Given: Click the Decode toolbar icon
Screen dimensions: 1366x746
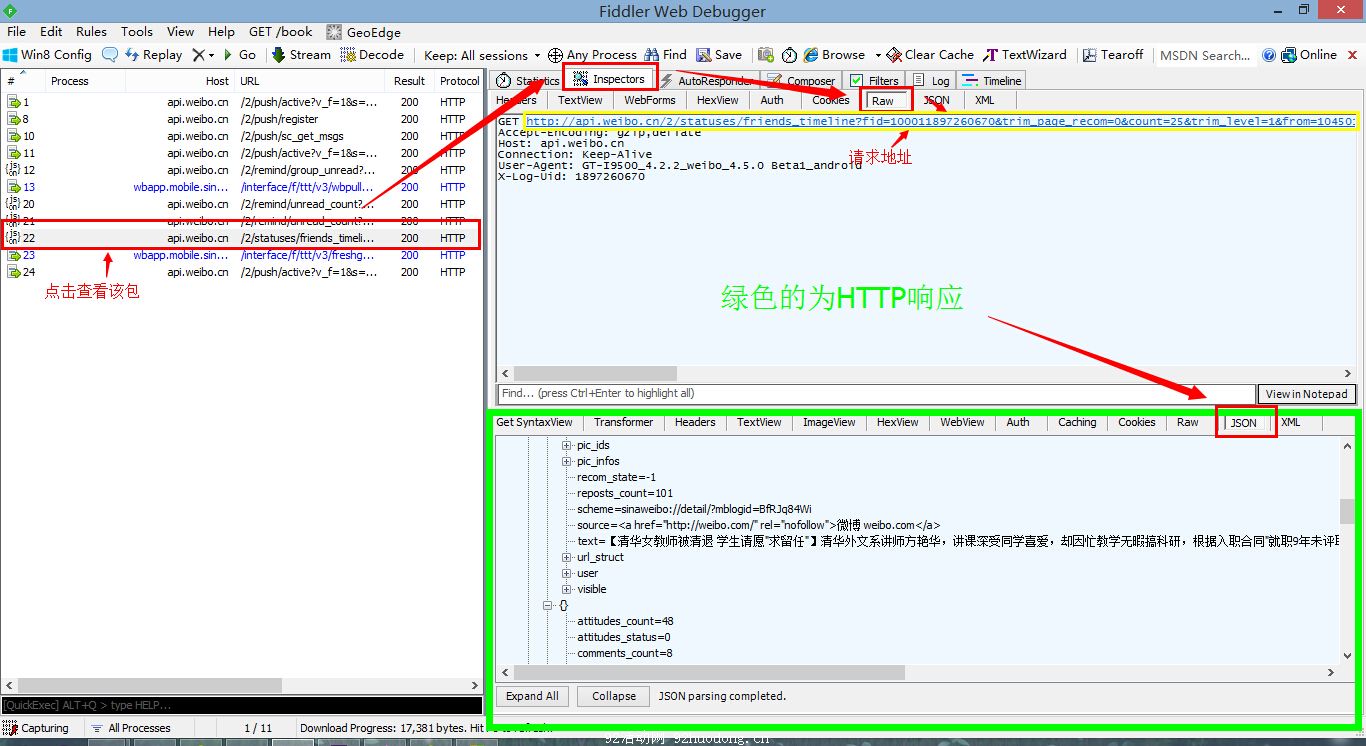Looking at the screenshot, I should coord(348,55).
